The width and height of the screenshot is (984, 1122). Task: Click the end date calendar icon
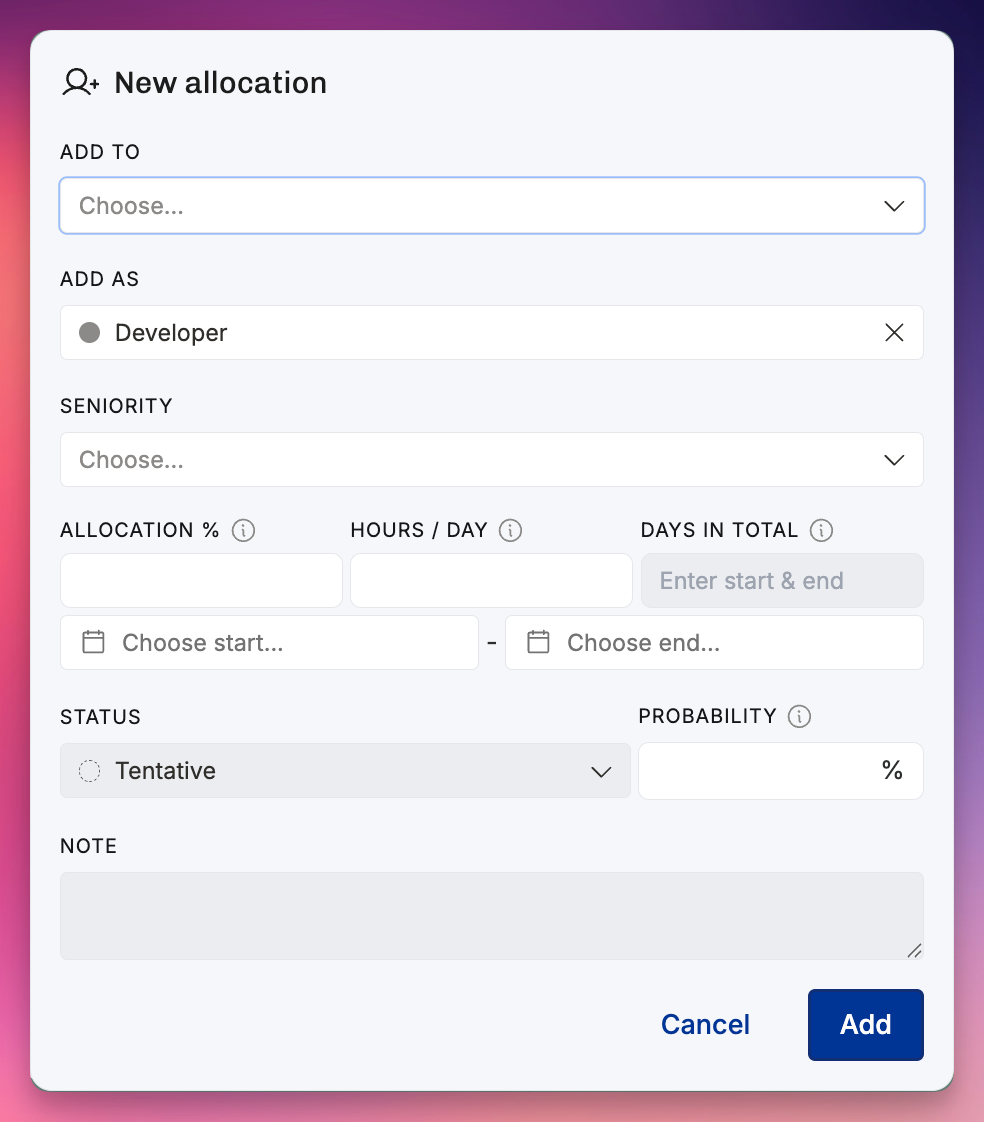click(538, 642)
